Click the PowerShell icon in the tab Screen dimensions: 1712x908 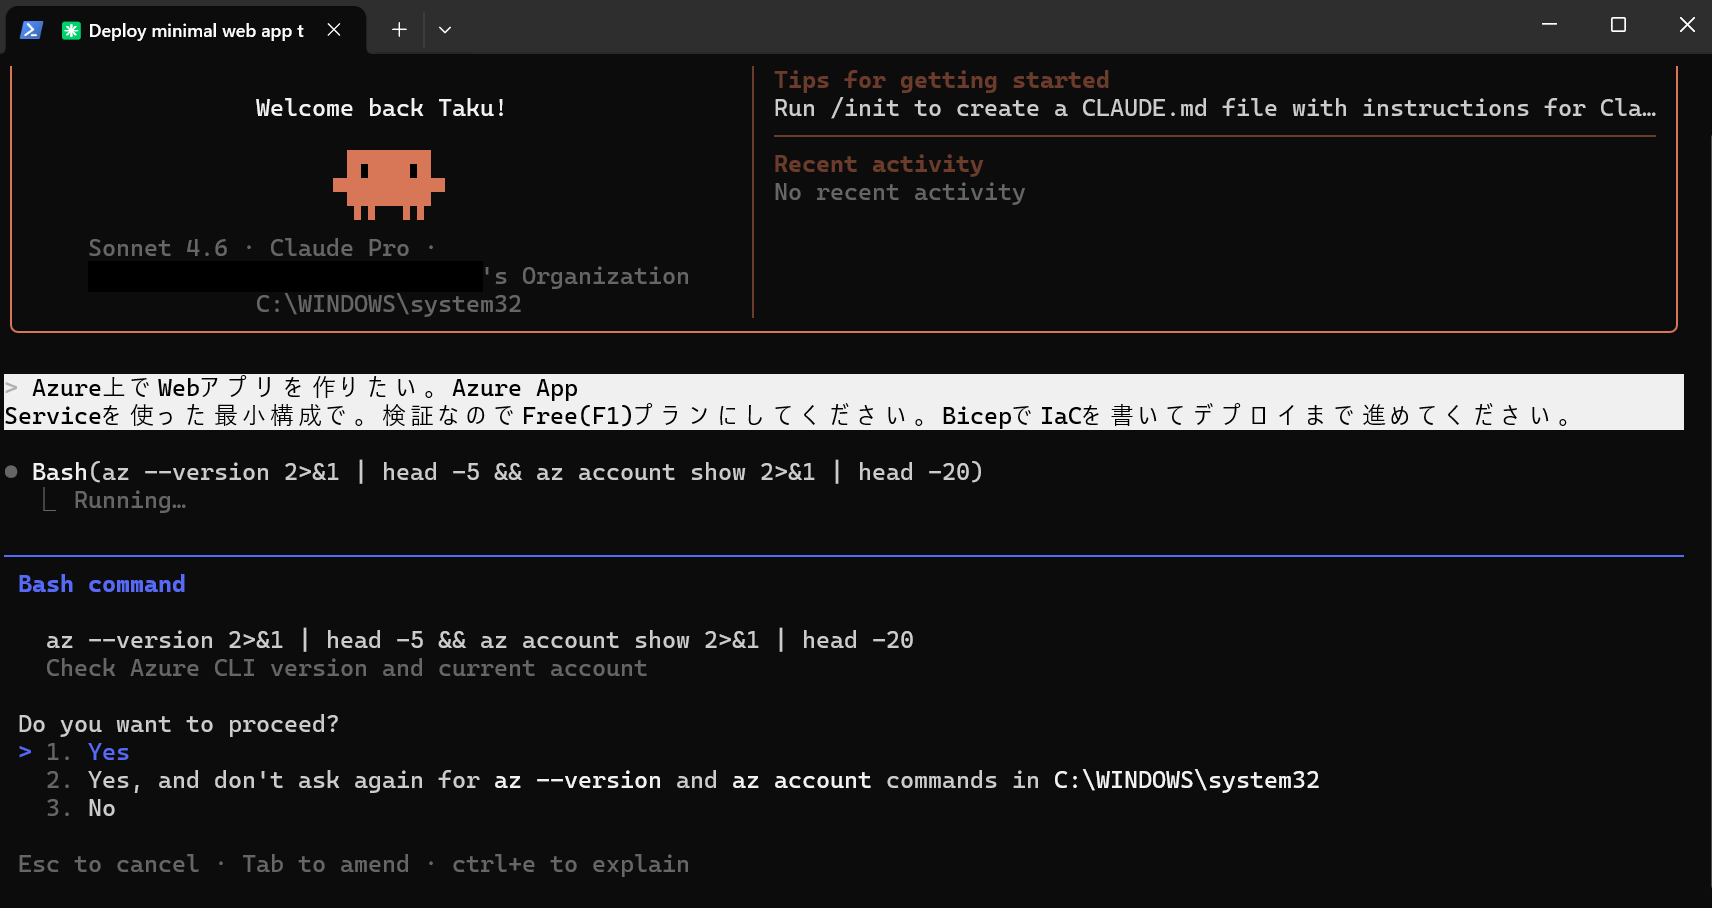click(x=31, y=30)
